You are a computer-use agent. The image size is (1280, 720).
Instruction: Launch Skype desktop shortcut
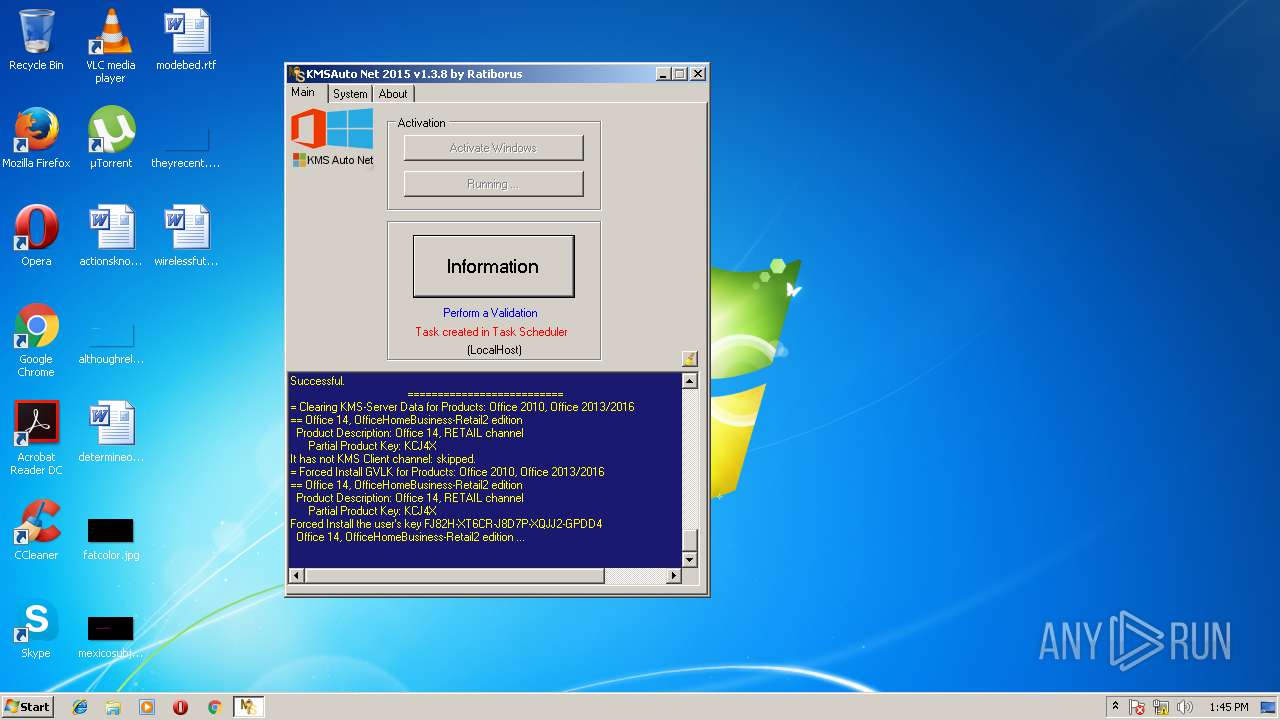pos(36,628)
